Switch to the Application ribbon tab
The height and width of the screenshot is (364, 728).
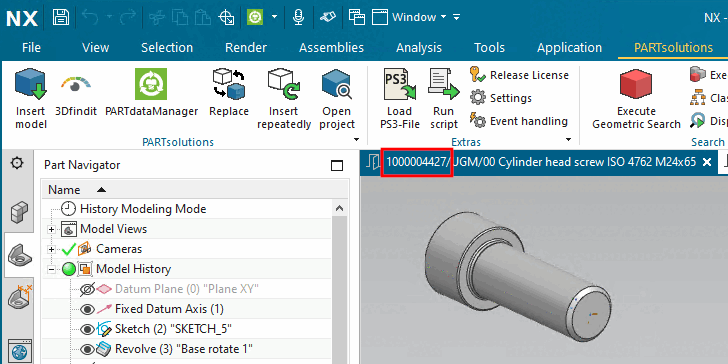point(569,47)
